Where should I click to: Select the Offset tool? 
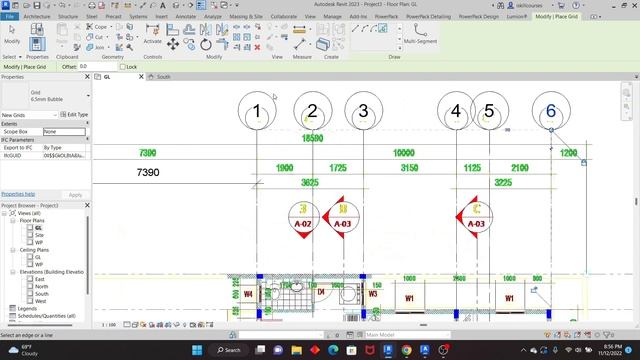(189, 29)
